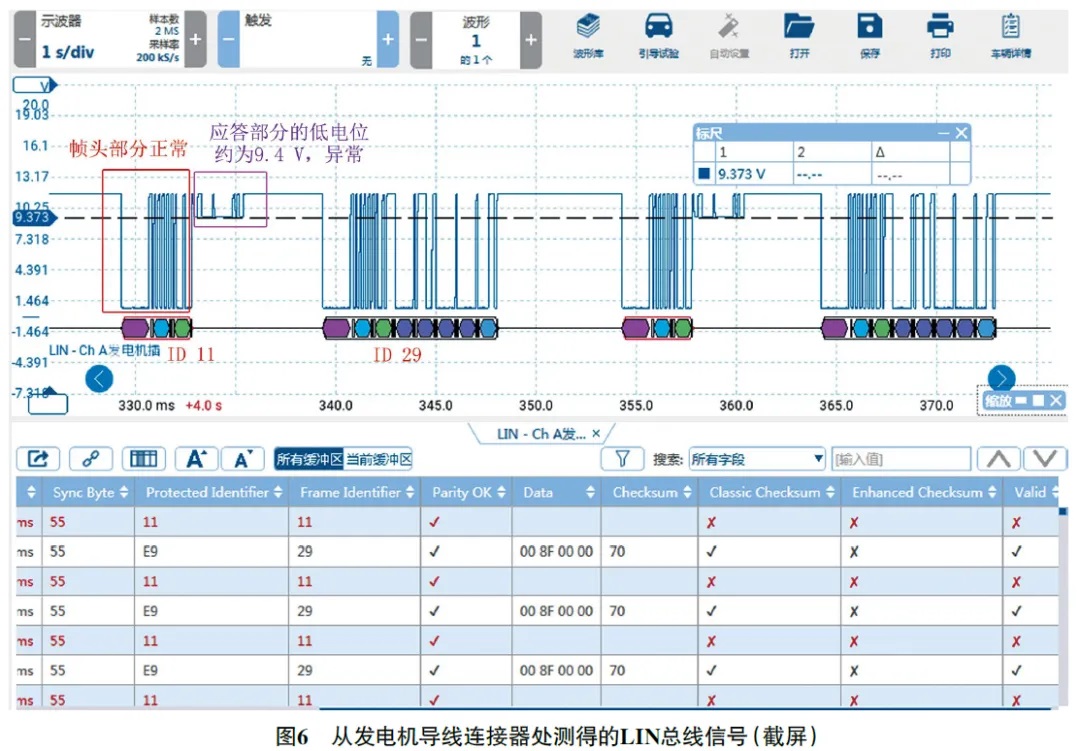
Task: Open the table columns icon
Action: (143, 459)
